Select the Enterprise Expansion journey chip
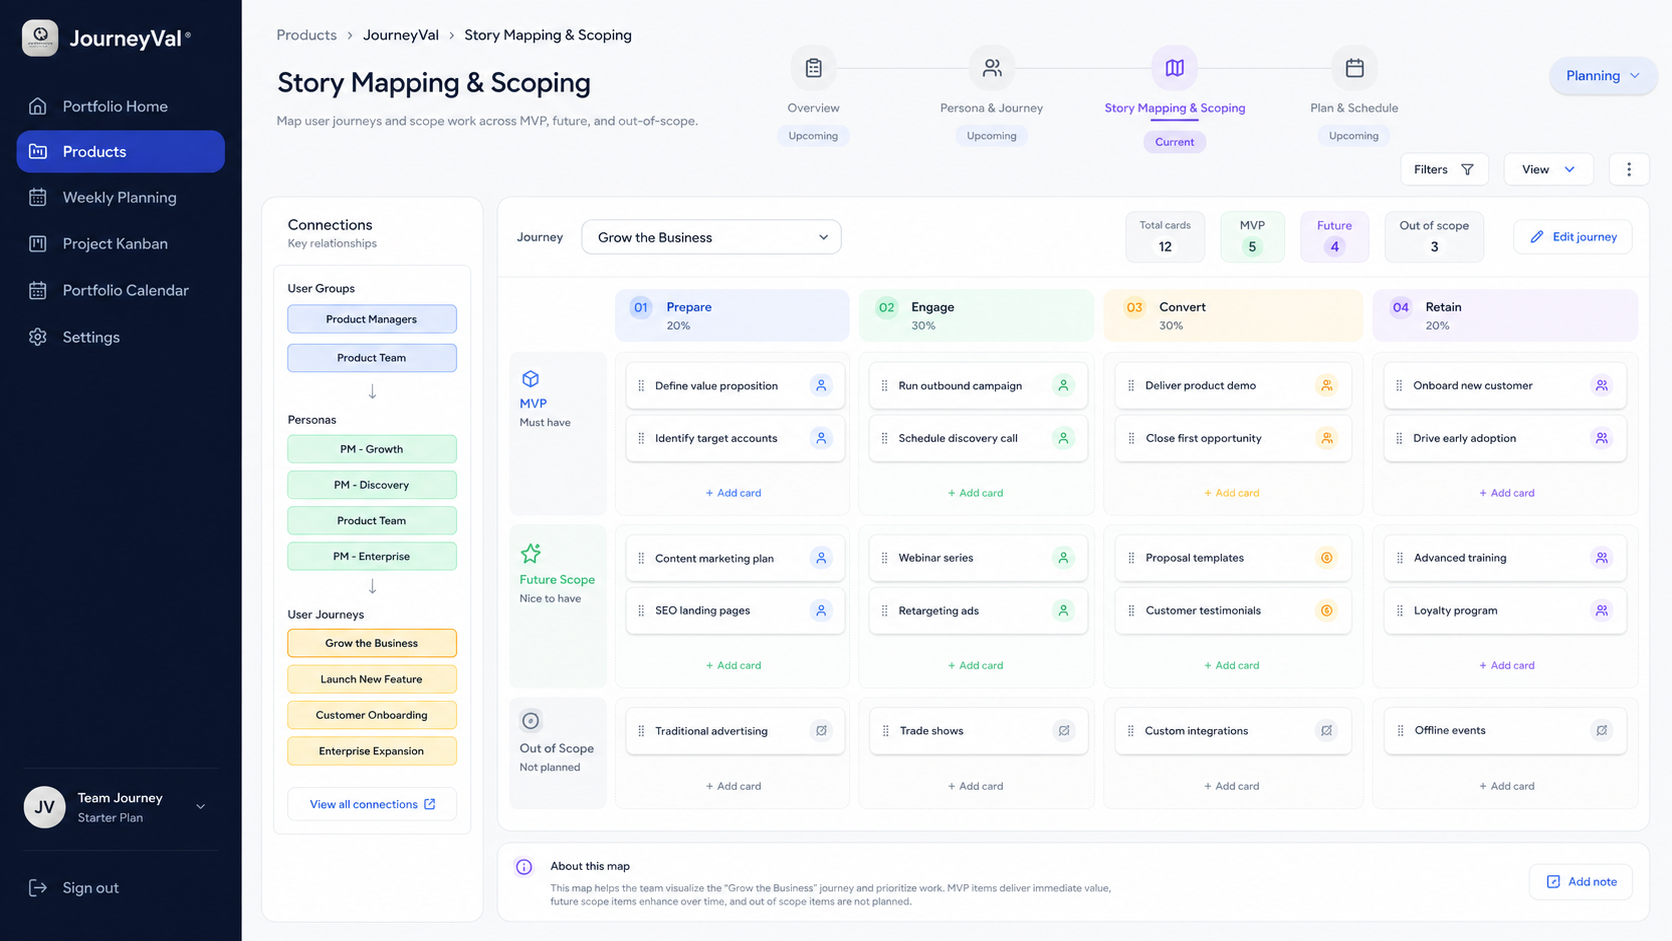 (x=372, y=751)
